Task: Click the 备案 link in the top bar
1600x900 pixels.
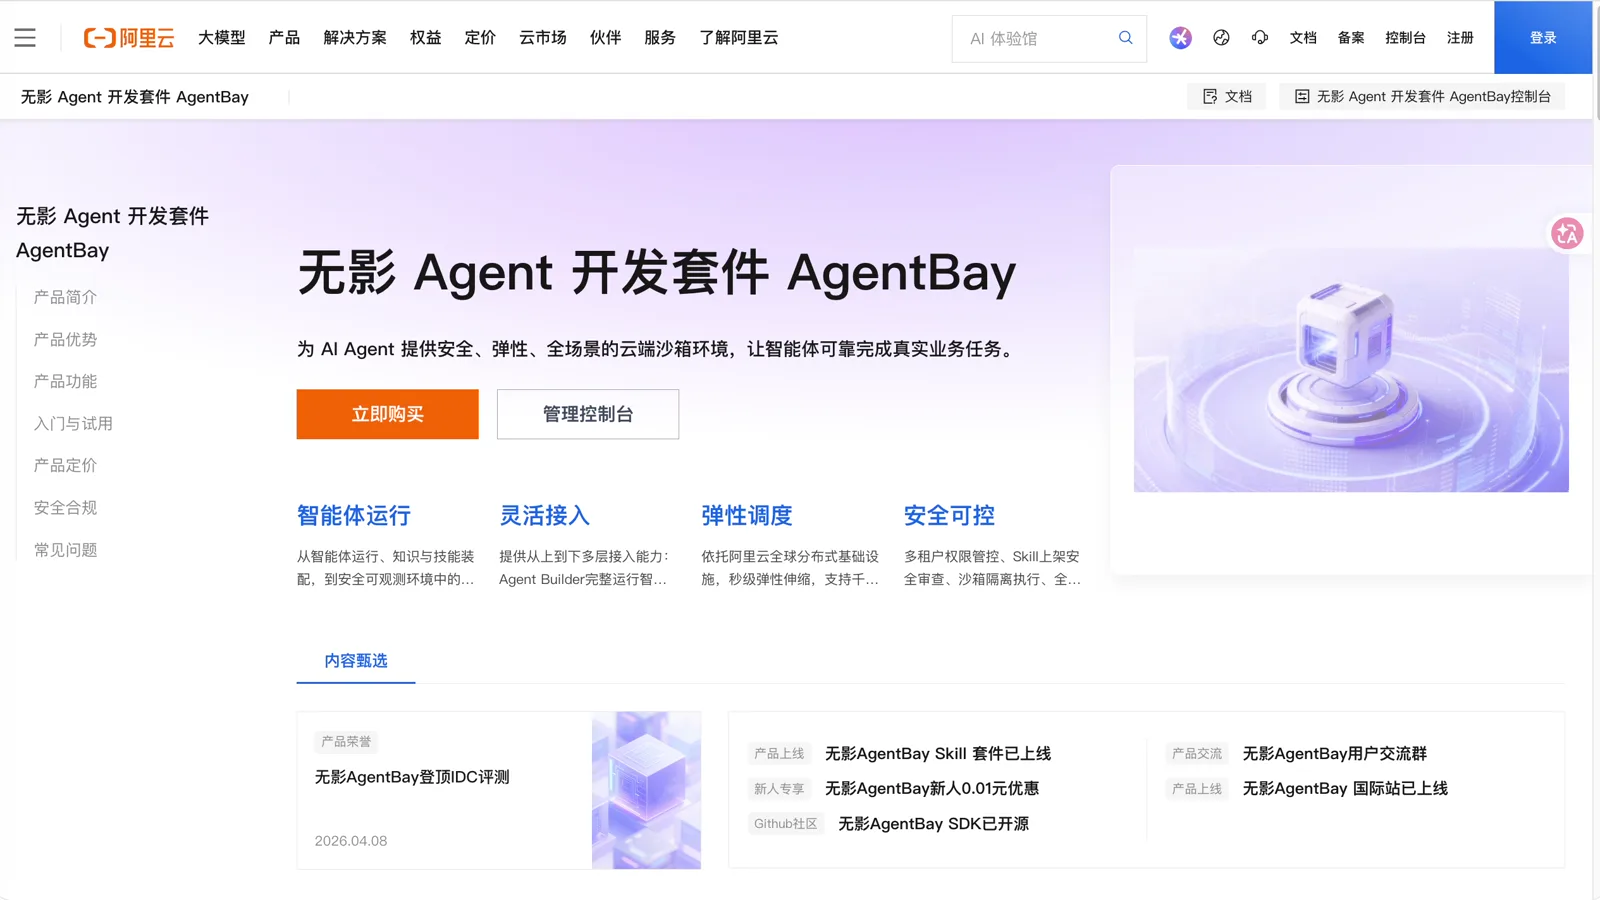Action: 1351,38
